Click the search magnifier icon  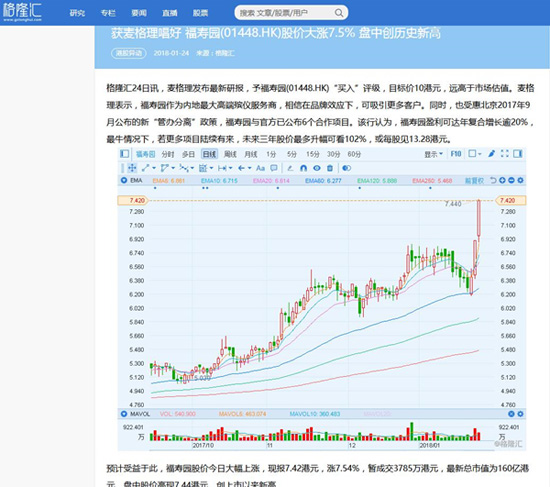click(338, 13)
